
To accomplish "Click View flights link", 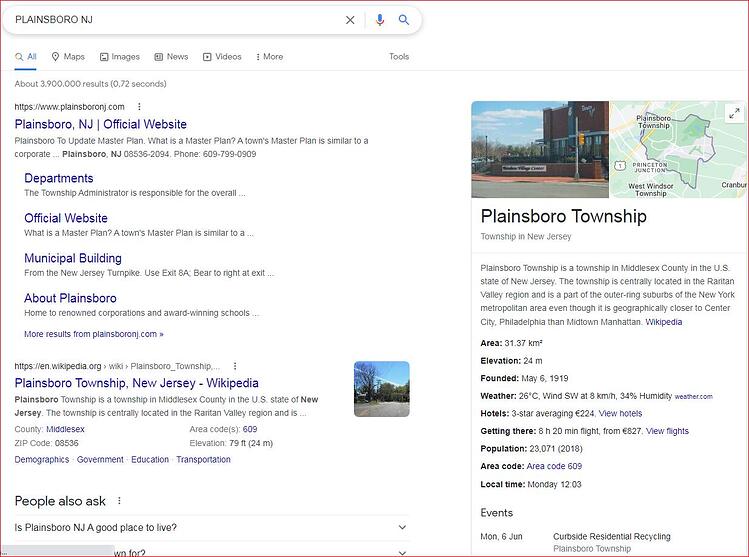I will pos(667,431).
